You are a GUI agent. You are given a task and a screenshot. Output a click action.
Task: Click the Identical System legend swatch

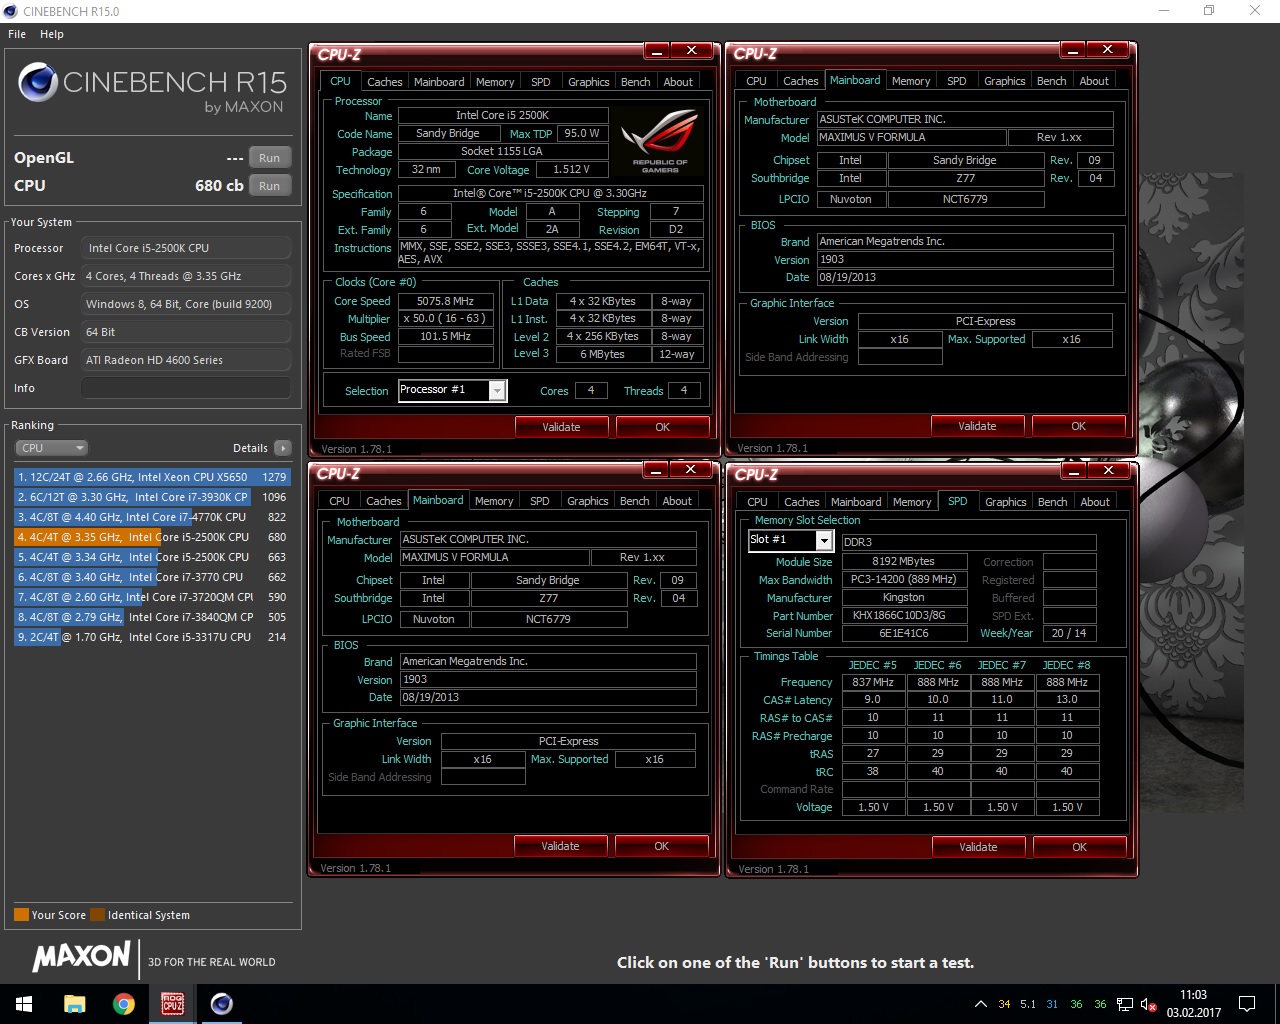pos(97,914)
